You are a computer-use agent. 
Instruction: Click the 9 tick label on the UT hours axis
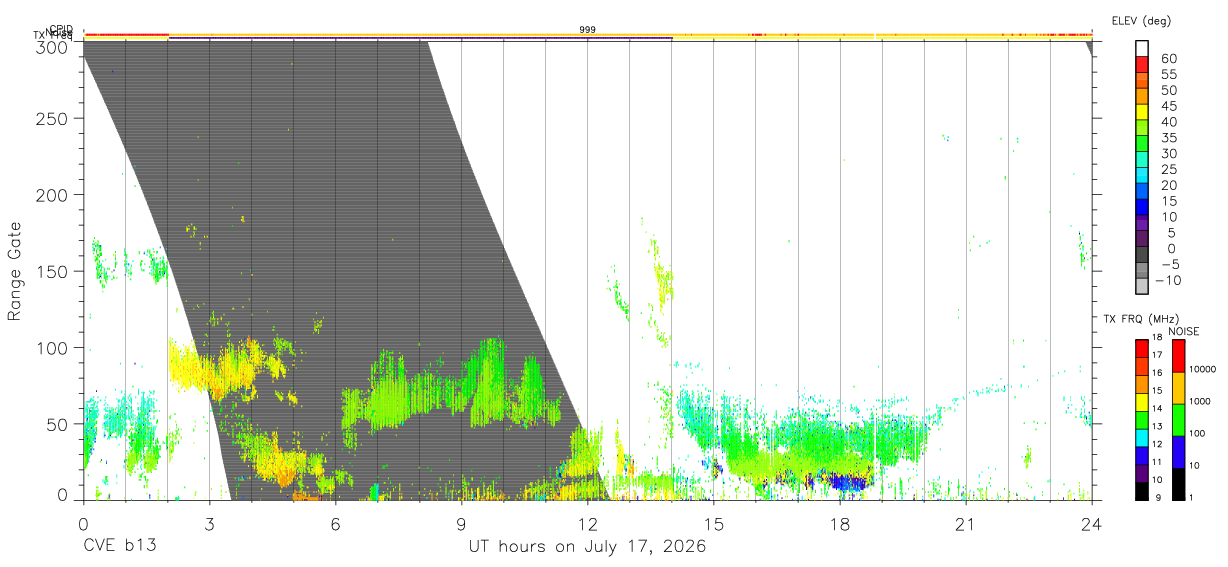point(461,523)
